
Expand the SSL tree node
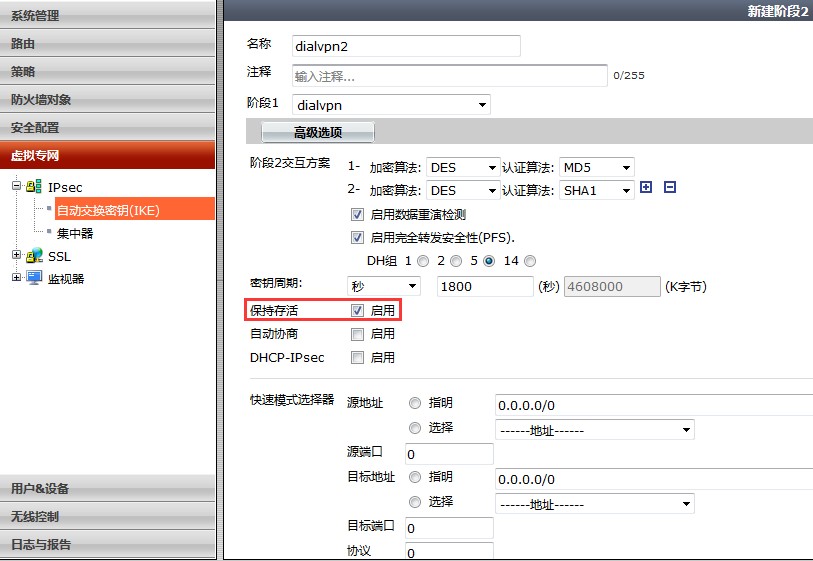(x=16, y=256)
